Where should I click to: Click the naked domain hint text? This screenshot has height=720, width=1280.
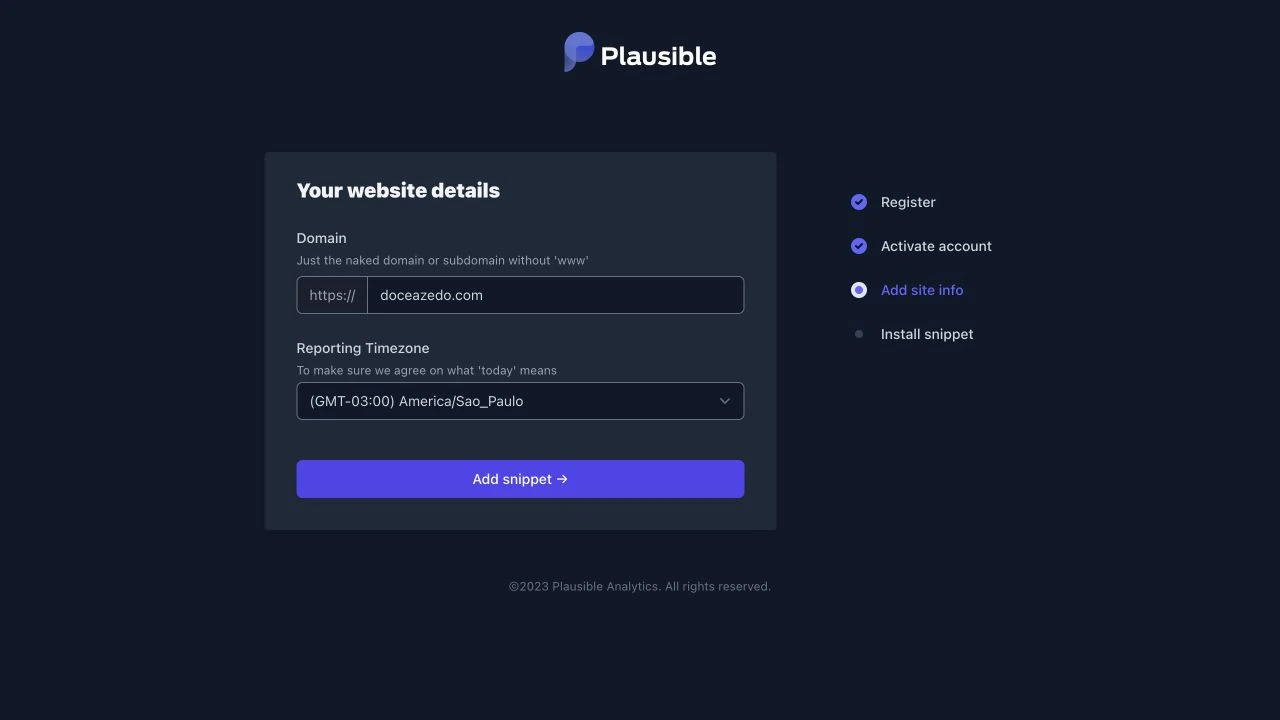(442, 260)
